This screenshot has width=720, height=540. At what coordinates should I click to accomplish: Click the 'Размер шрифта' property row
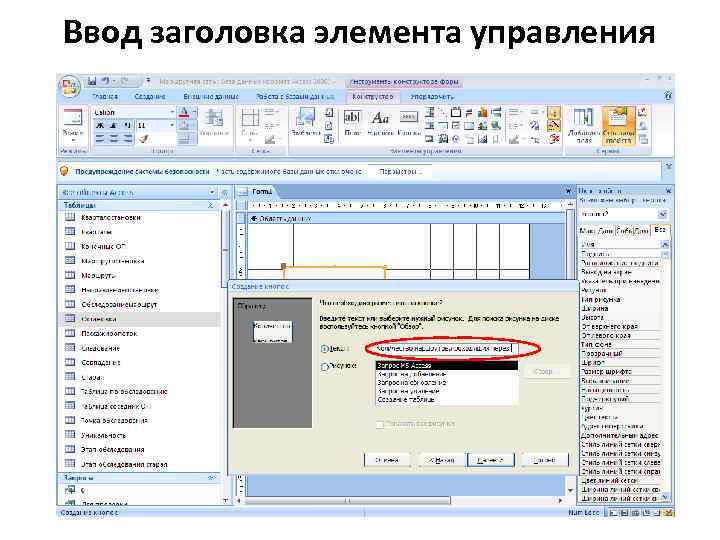[620, 371]
